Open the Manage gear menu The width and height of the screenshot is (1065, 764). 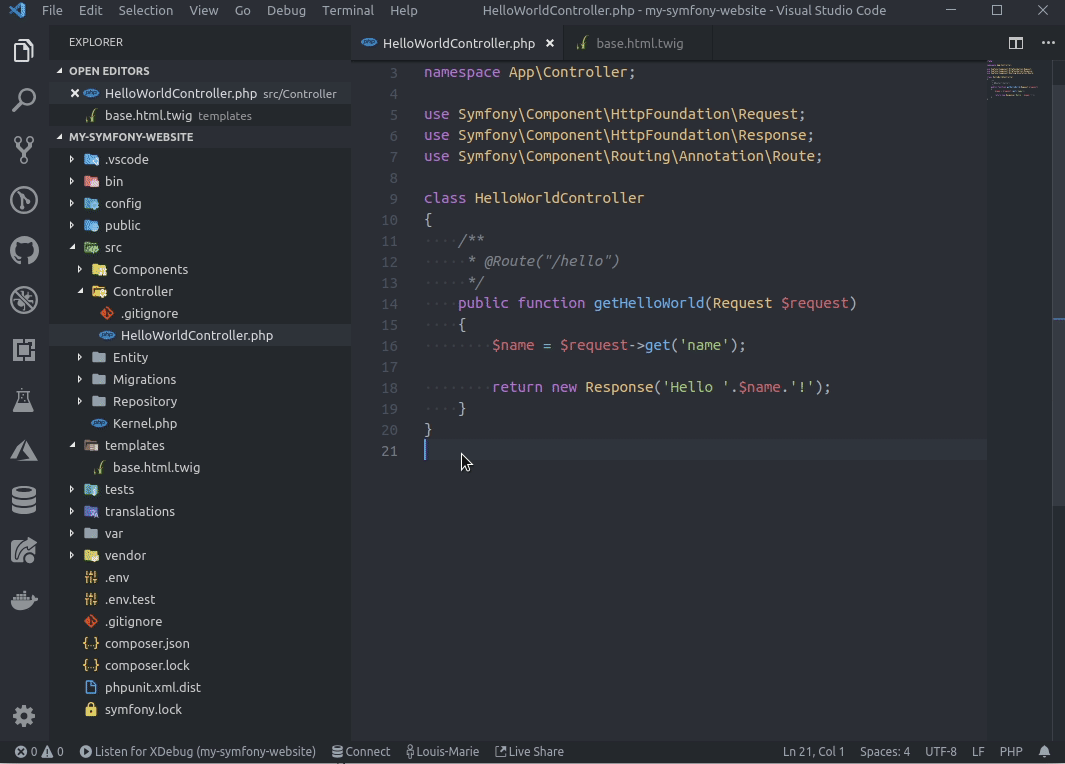(24, 716)
